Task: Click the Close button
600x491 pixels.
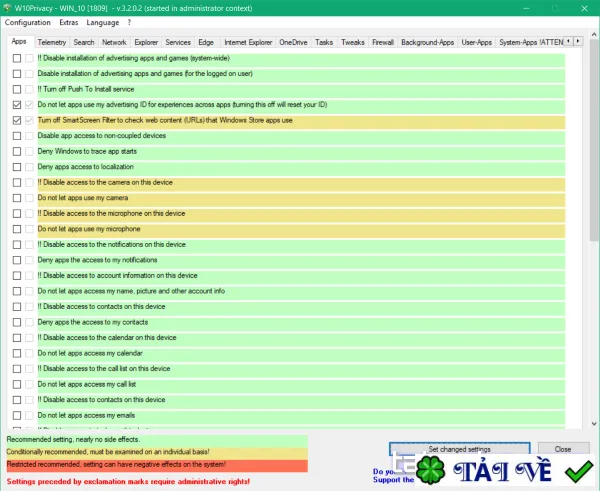Action: [x=563, y=449]
